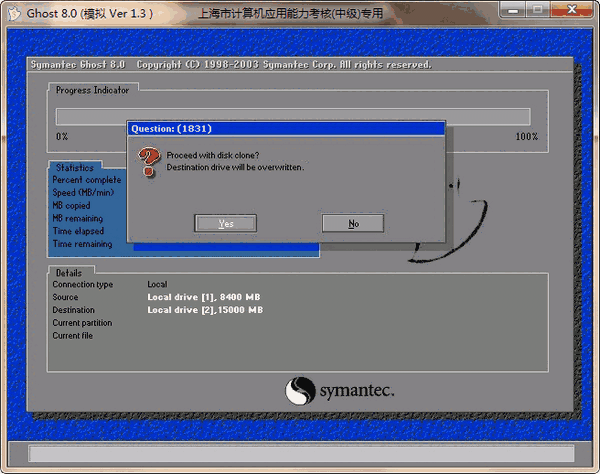Click the Time remaining statistics label

click(83, 244)
